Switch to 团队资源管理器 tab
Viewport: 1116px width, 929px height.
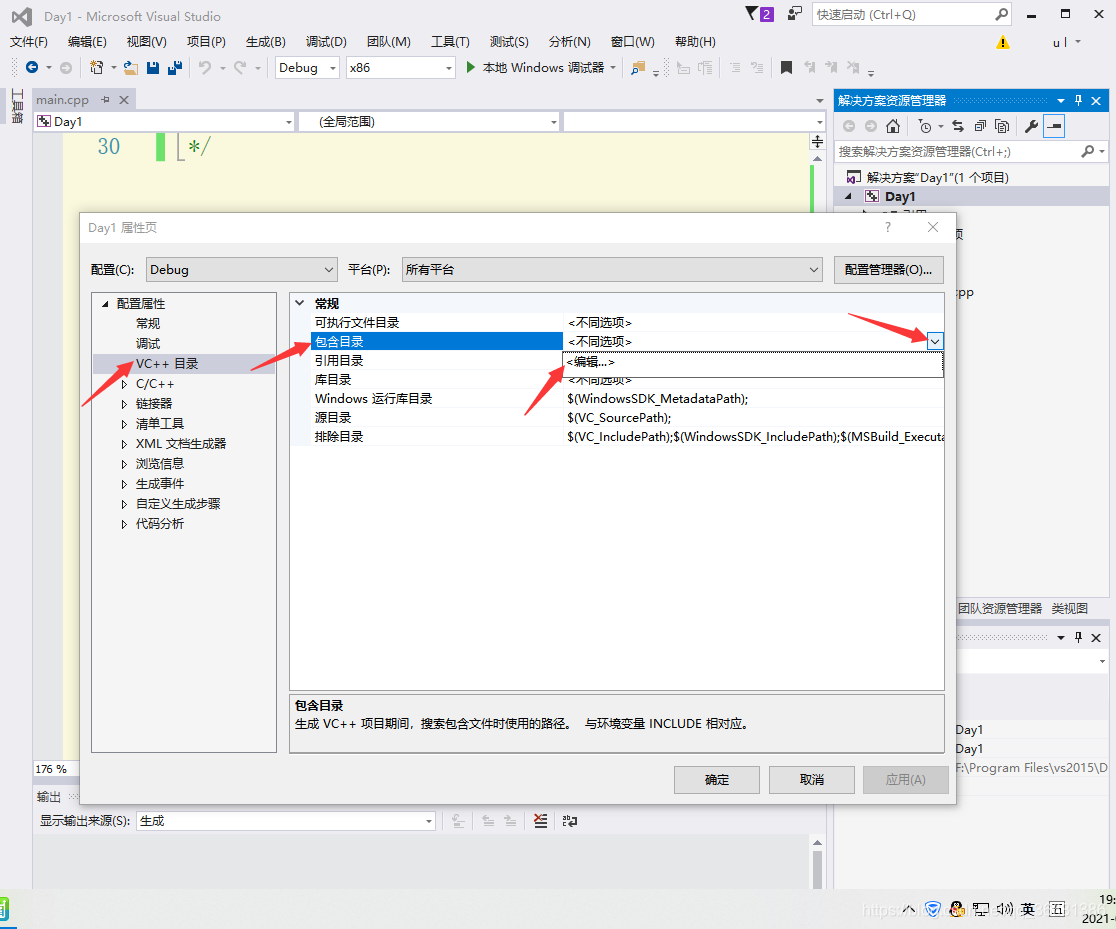999,609
